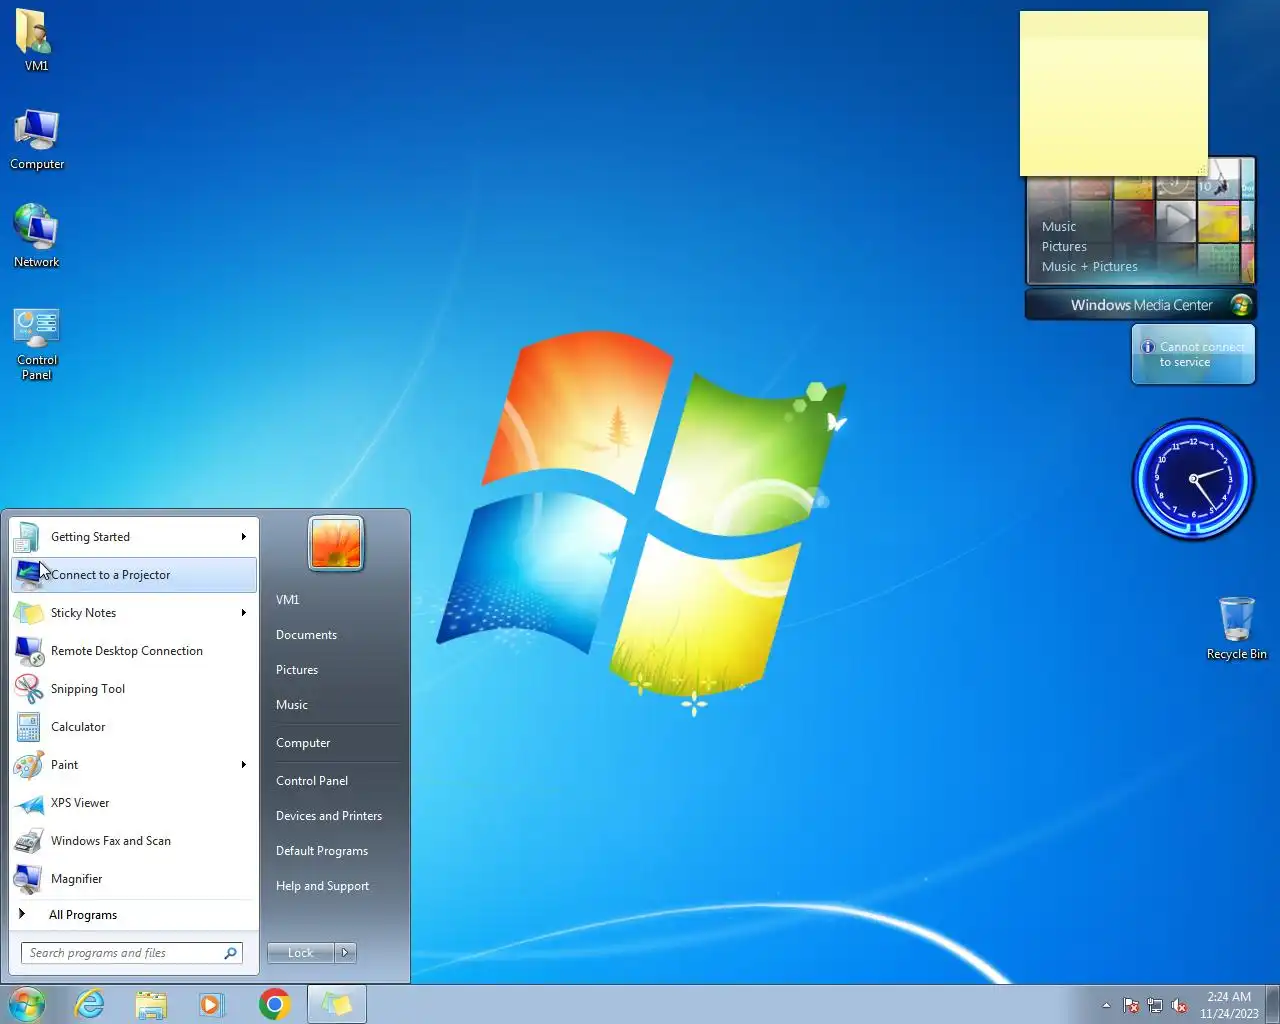The height and width of the screenshot is (1024, 1280).
Task: Click the taskbar date and time
Action: click(1229, 1005)
